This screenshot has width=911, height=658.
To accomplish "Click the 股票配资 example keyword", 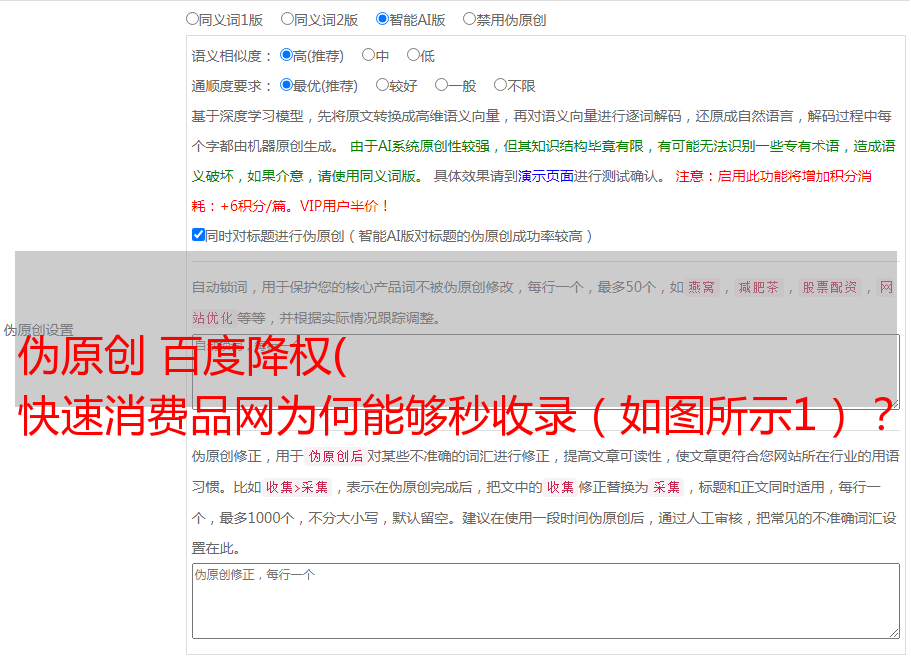I will [830, 287].
